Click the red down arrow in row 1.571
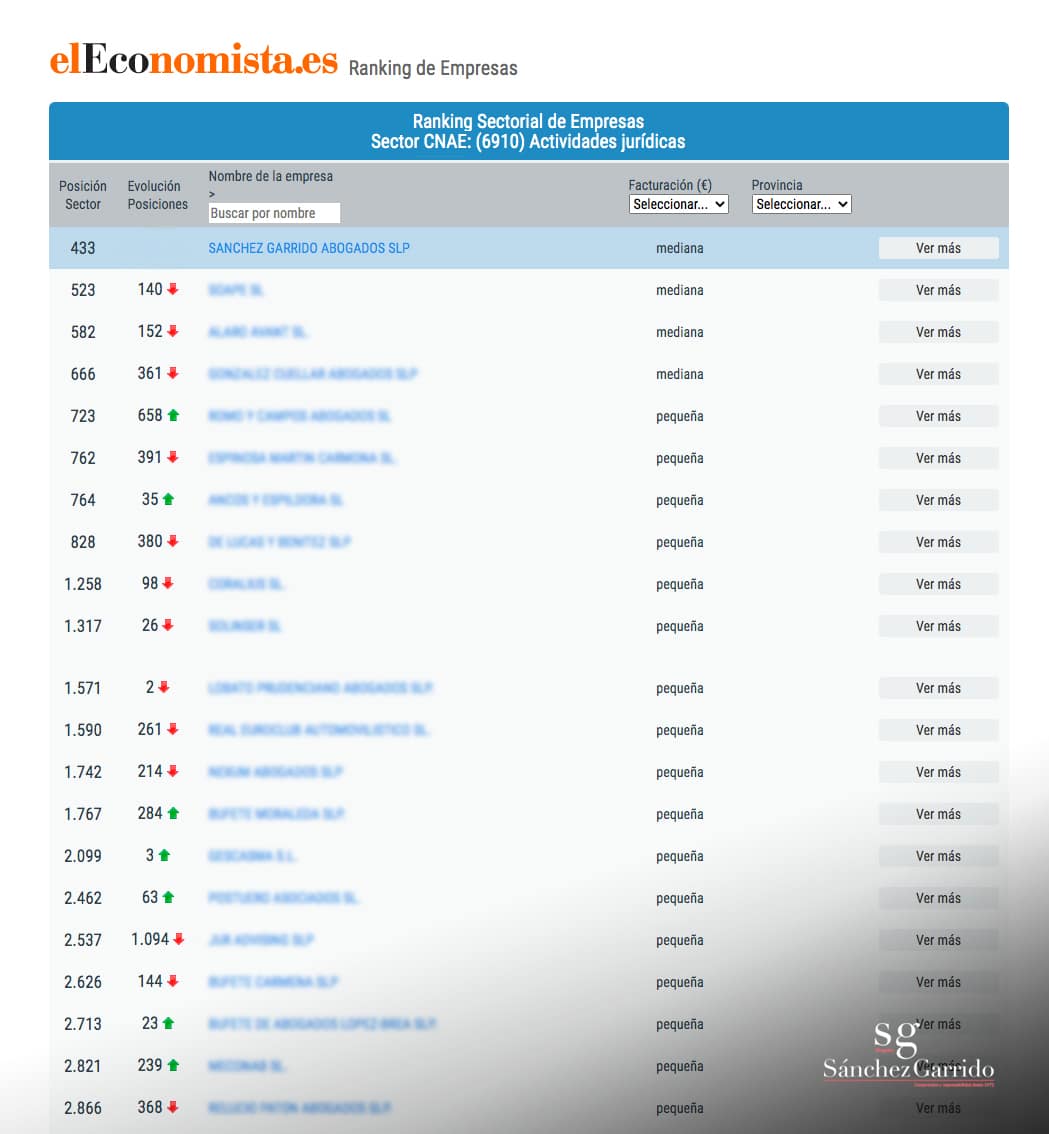This screenshot has width=1049, height=1134. click(x=164, y=687)
